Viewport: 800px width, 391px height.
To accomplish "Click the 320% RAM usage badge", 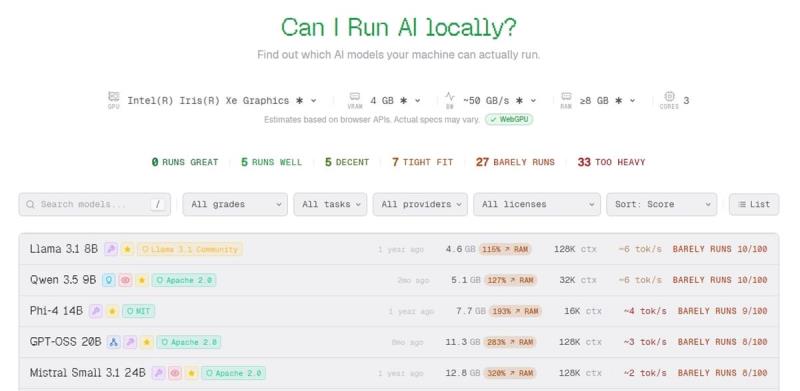I will 510,373.
